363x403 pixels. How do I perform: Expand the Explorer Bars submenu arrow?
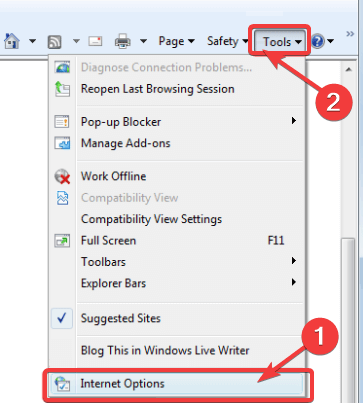tap(293, 282)
